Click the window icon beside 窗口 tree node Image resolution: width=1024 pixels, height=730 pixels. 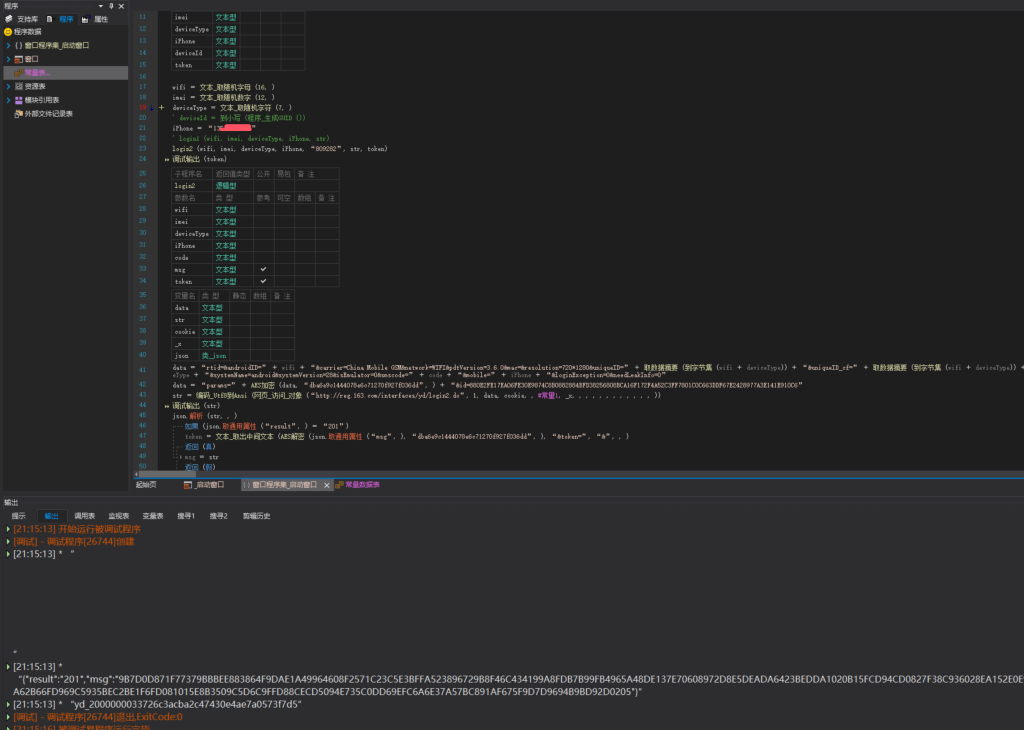pyautogui.click(x=19, y=59)
